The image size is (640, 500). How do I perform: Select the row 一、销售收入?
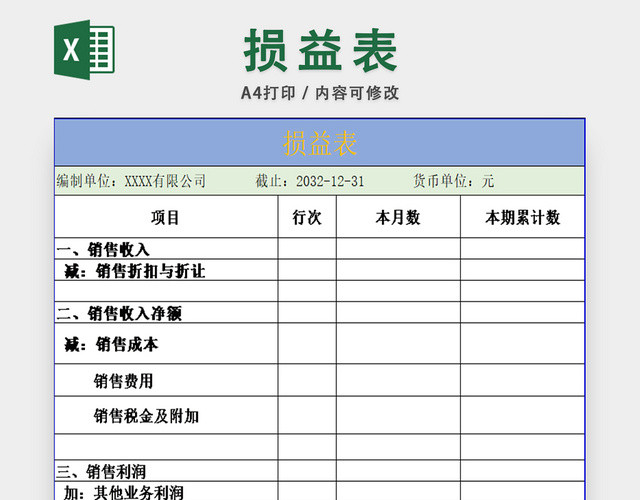click(320, 249)
